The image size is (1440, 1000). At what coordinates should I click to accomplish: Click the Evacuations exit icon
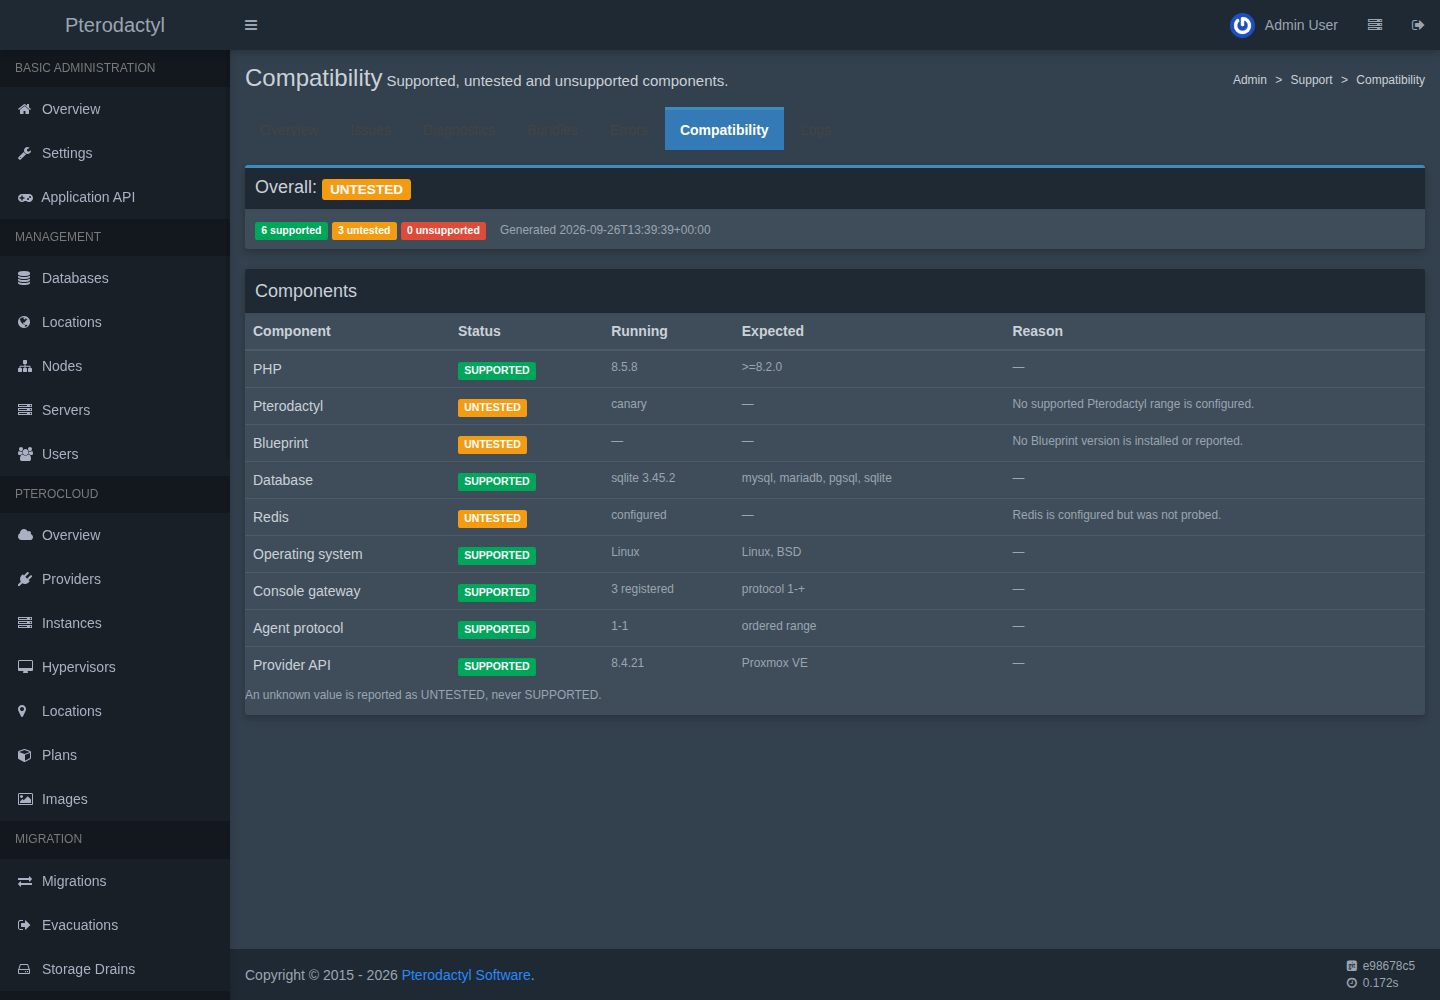tap(25, 925)
